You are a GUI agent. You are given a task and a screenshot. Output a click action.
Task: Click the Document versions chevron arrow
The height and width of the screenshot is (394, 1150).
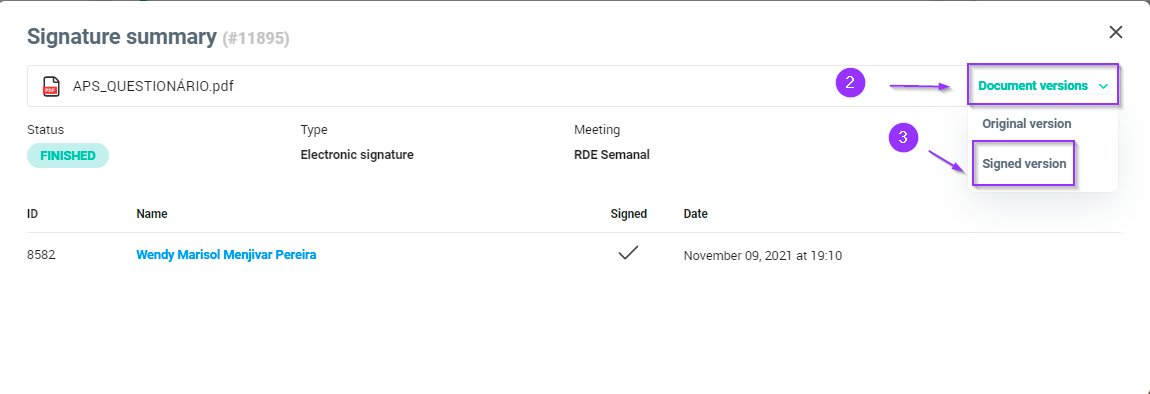coord(1103,87)
